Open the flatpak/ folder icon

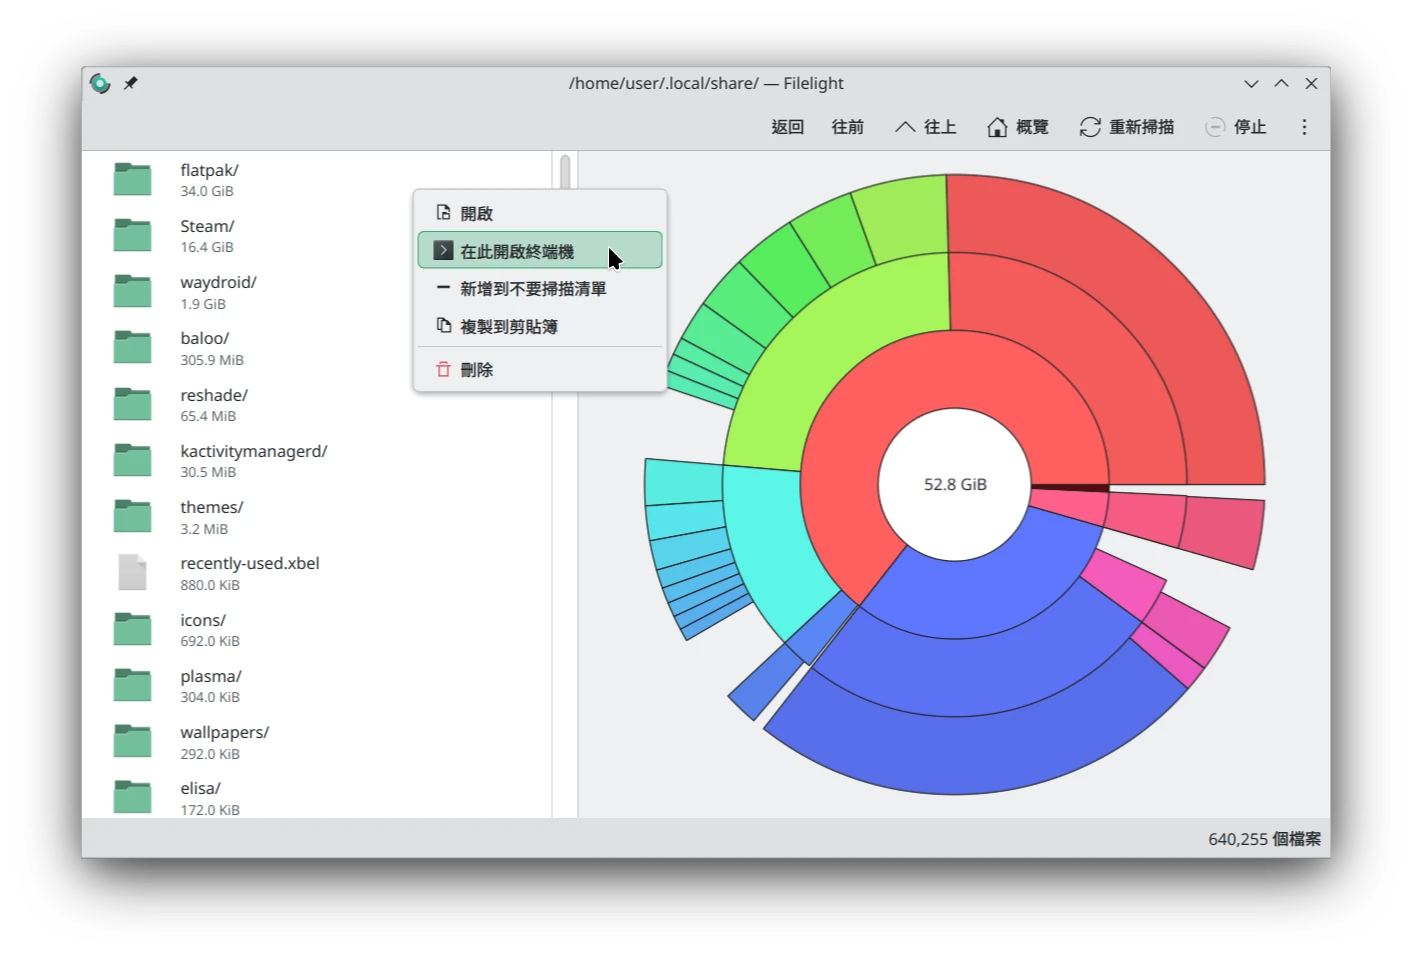pyautogui.click(x=132, y=180)
